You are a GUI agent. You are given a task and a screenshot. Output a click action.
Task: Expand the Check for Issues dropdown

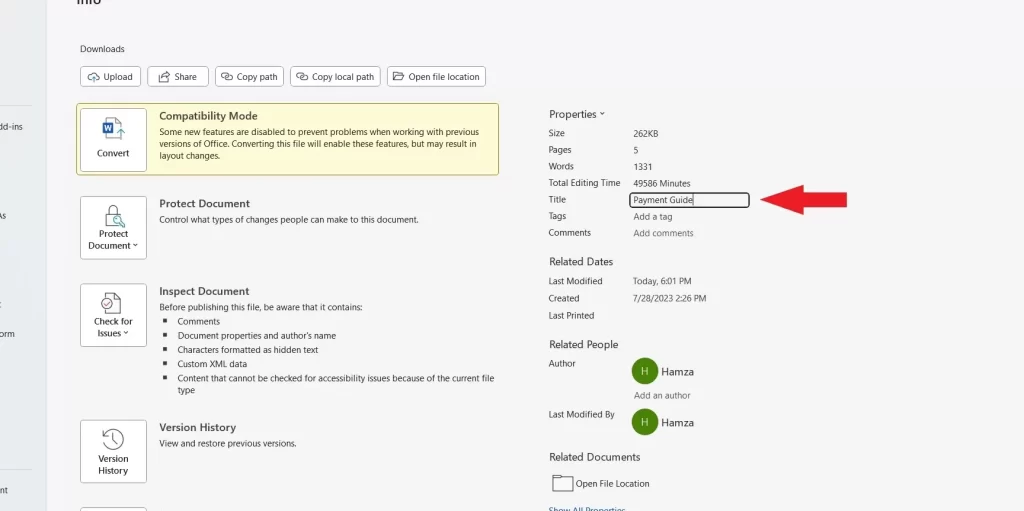pyautogui.click(x=113, y=315)
